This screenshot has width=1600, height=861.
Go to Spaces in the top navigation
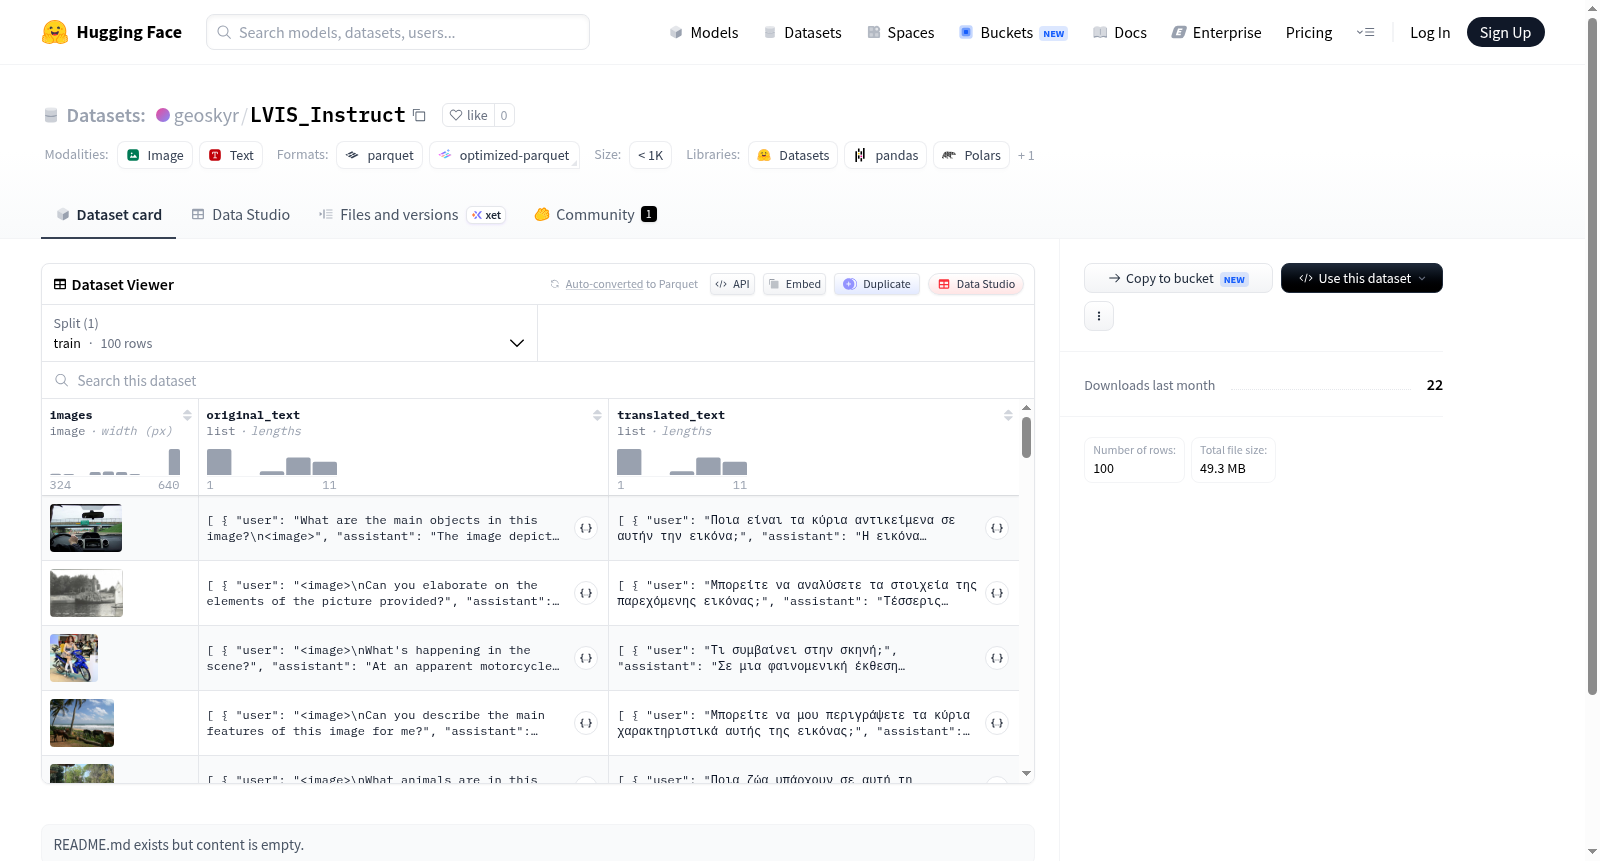click(901, 32)
